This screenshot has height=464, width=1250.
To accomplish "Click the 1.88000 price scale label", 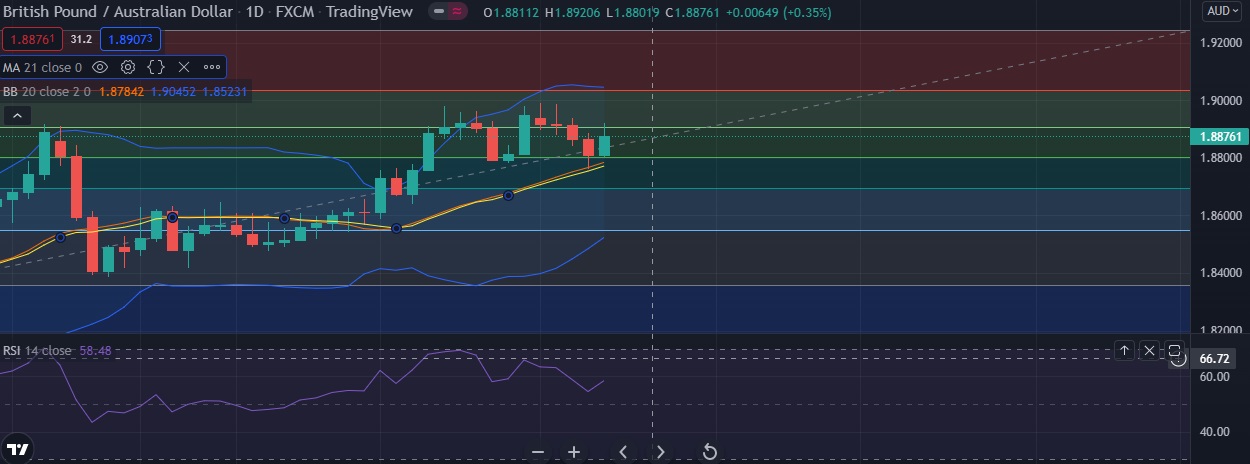I will [x=1220, y=158].
